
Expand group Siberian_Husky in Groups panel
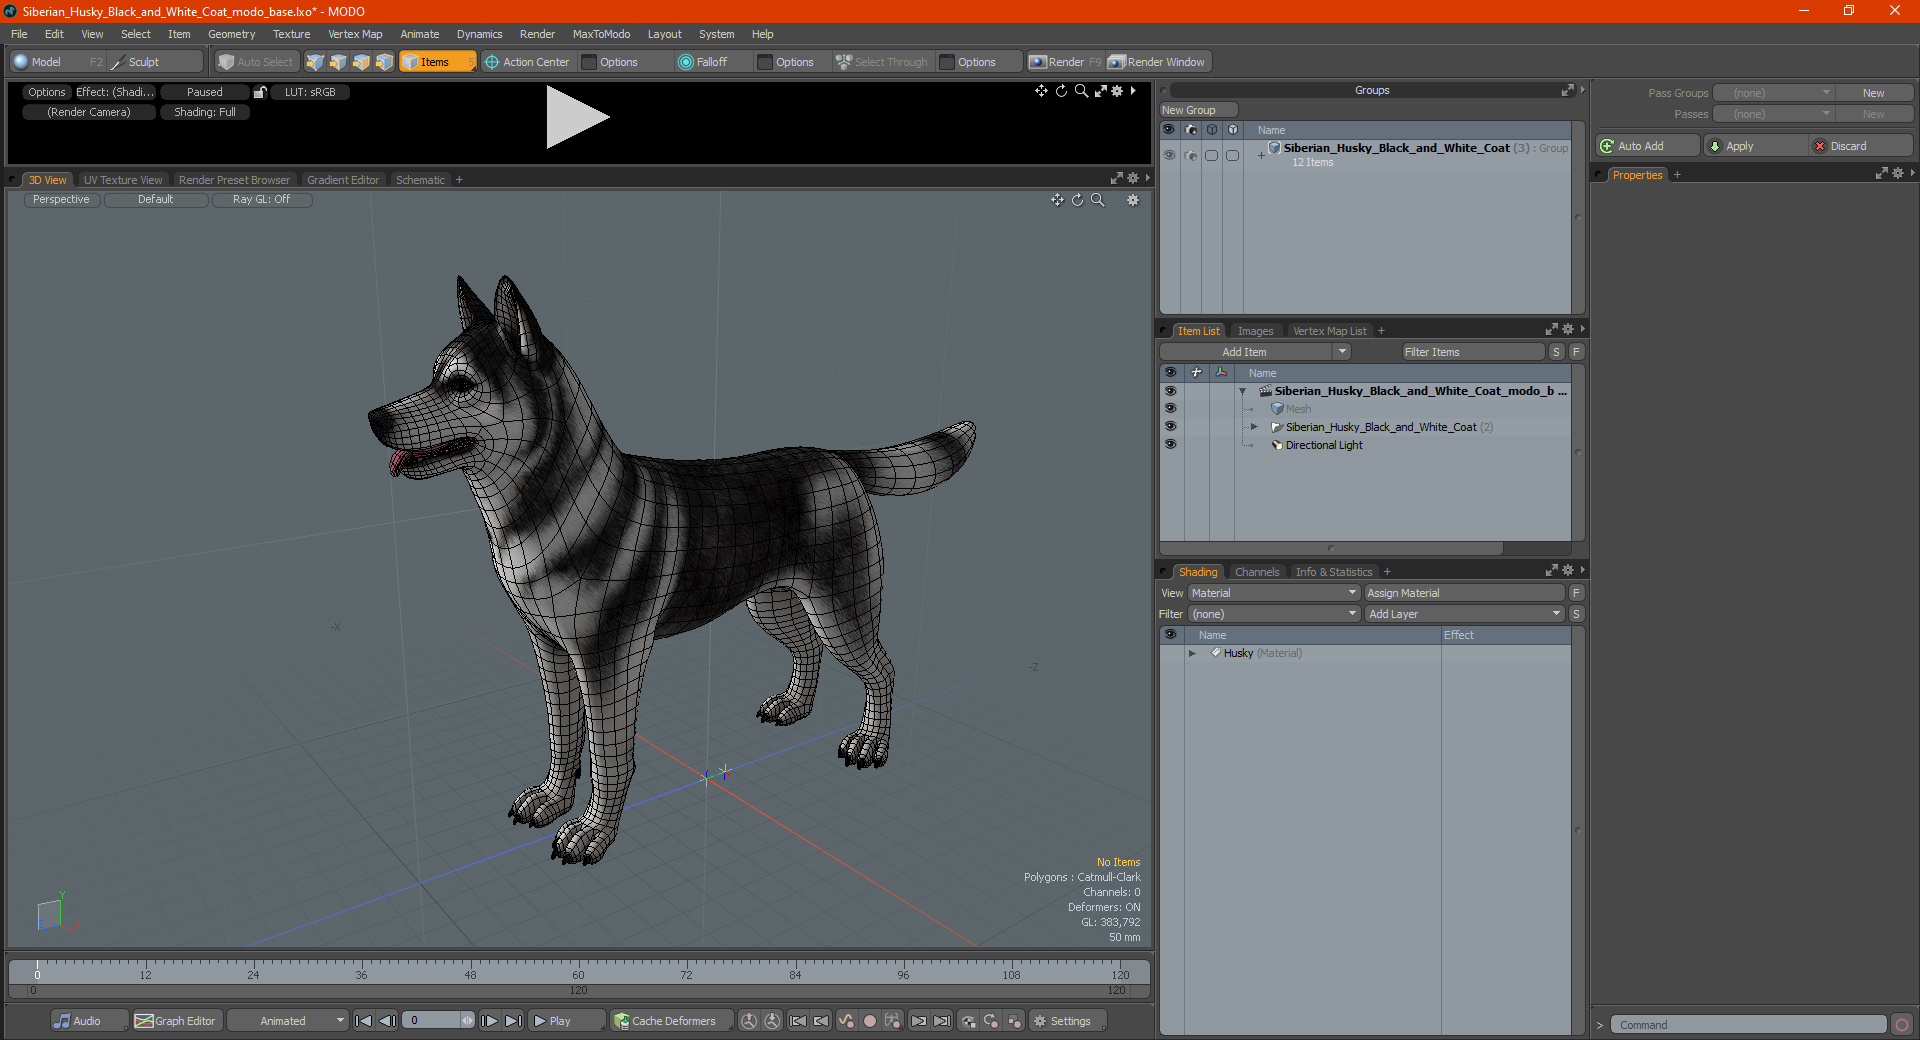coord(1262,155)
